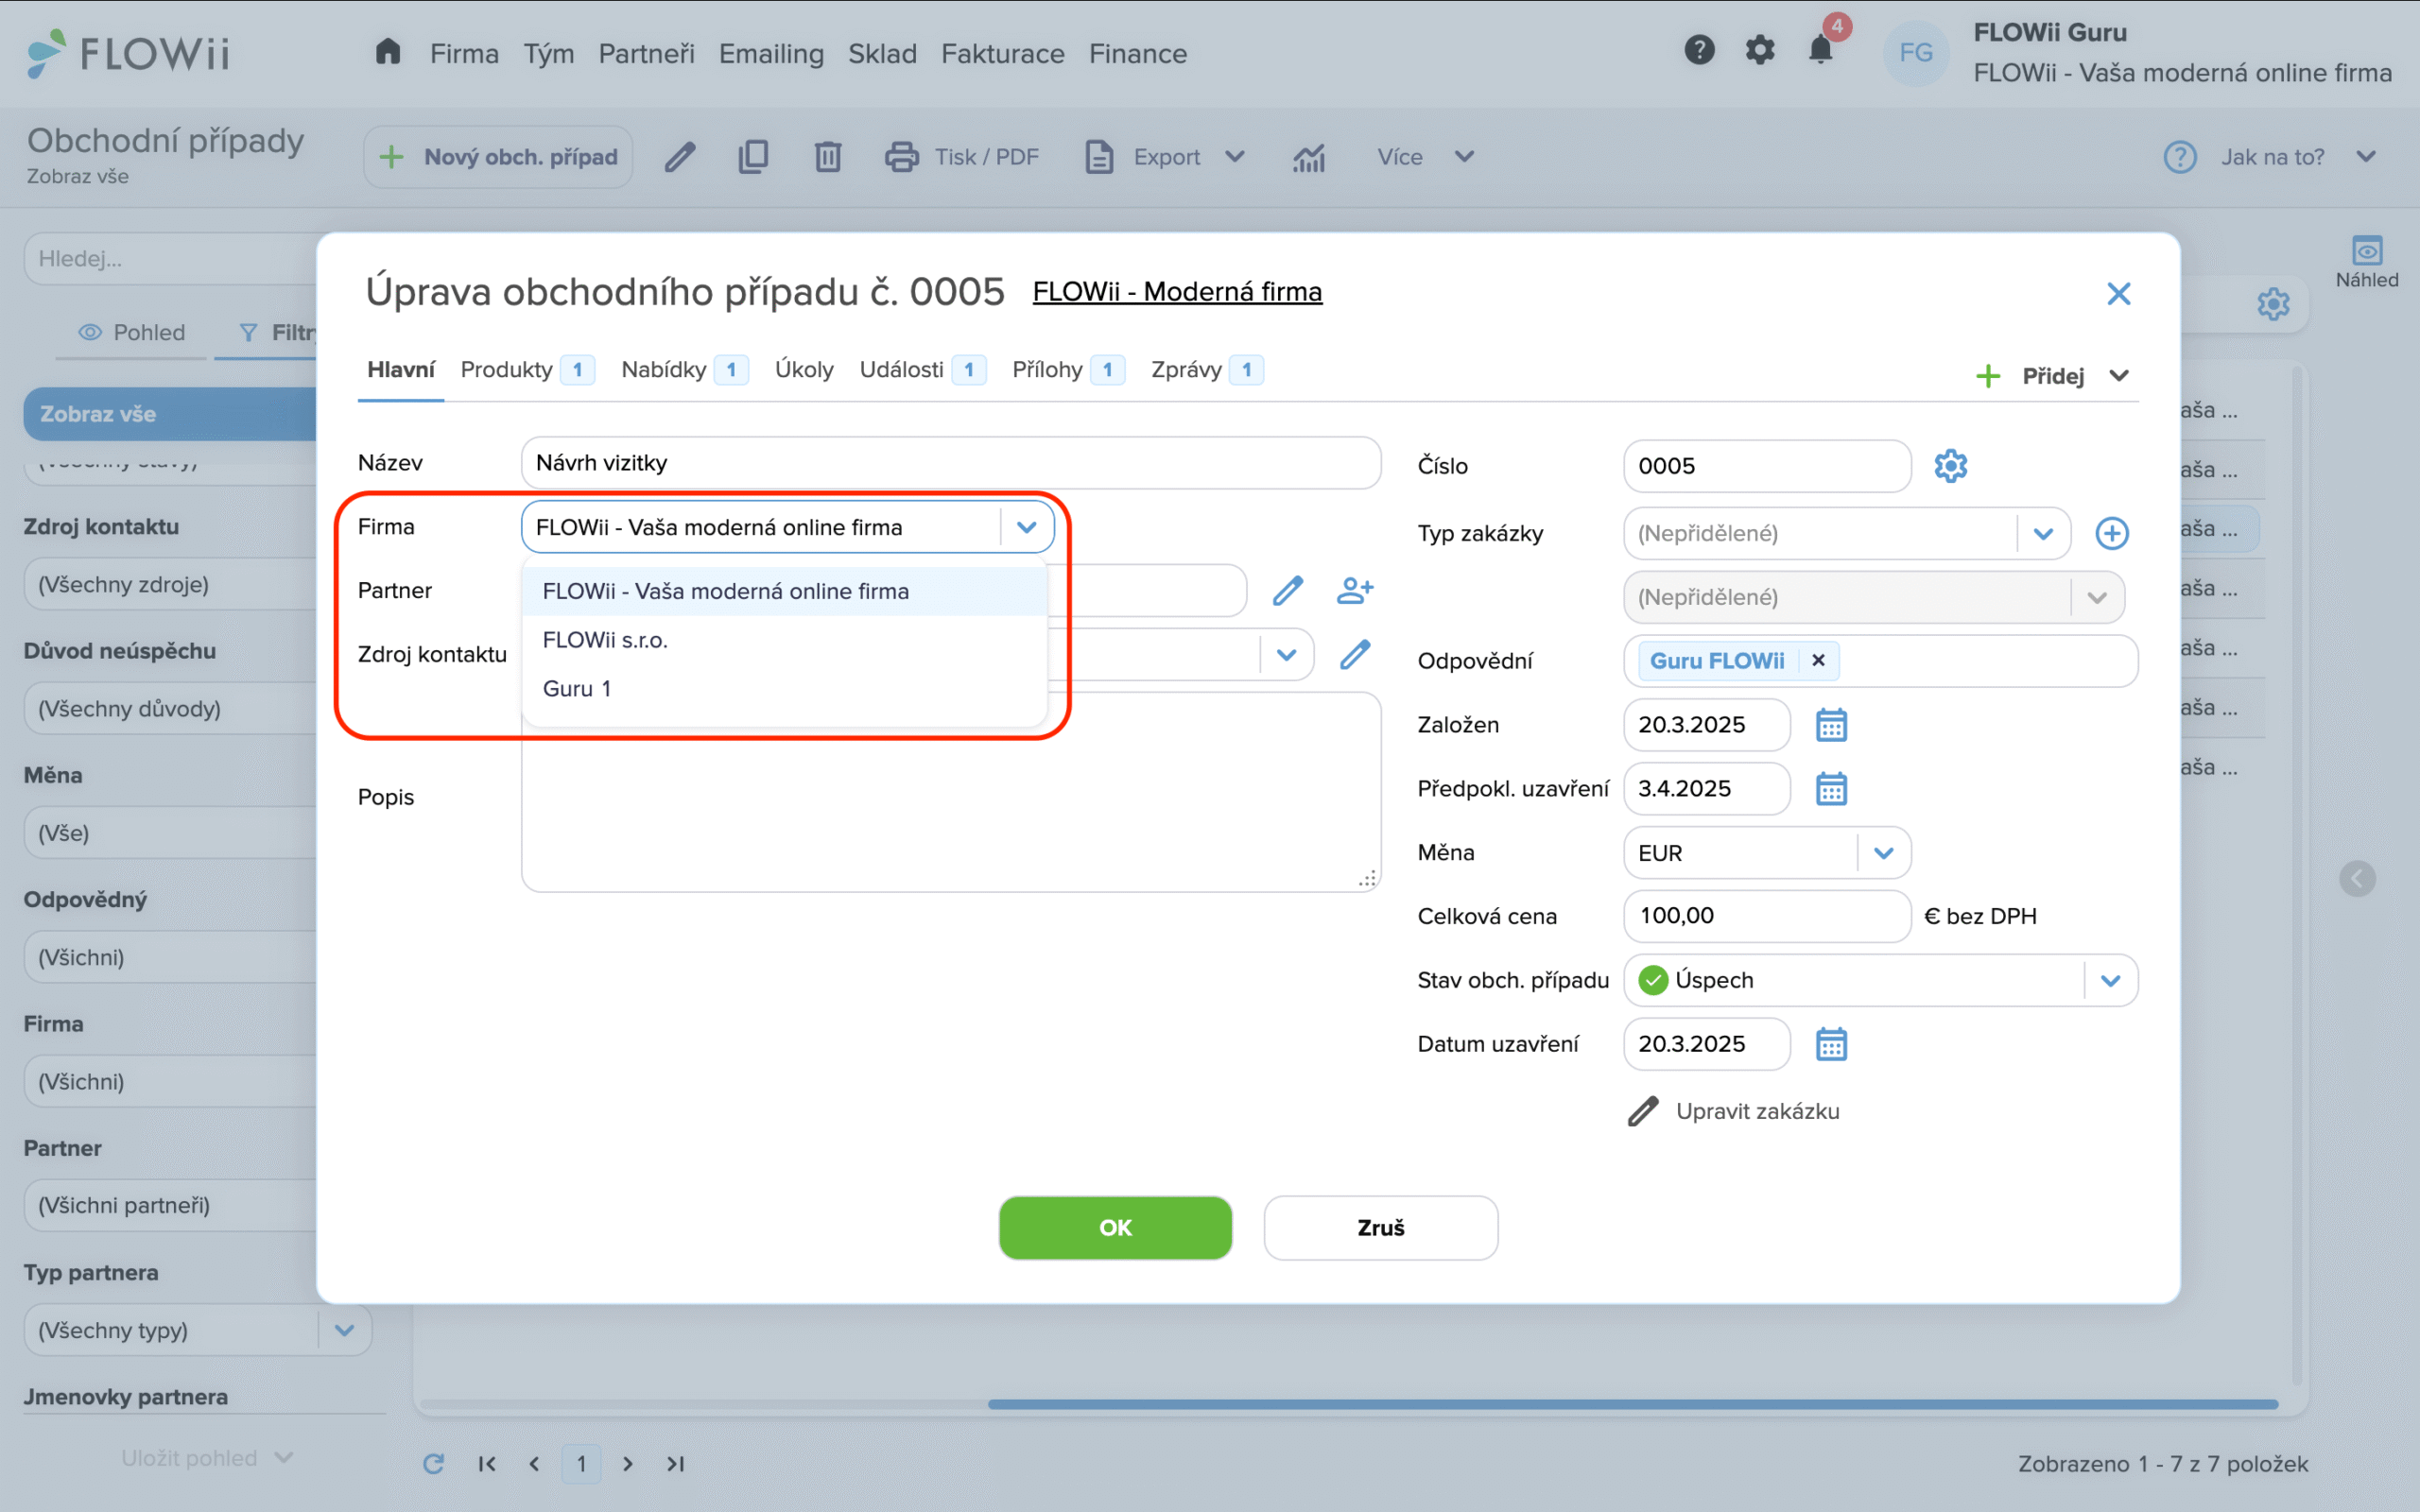
Task: Switch to the Zprávy tab
Action: point(1207,370)
